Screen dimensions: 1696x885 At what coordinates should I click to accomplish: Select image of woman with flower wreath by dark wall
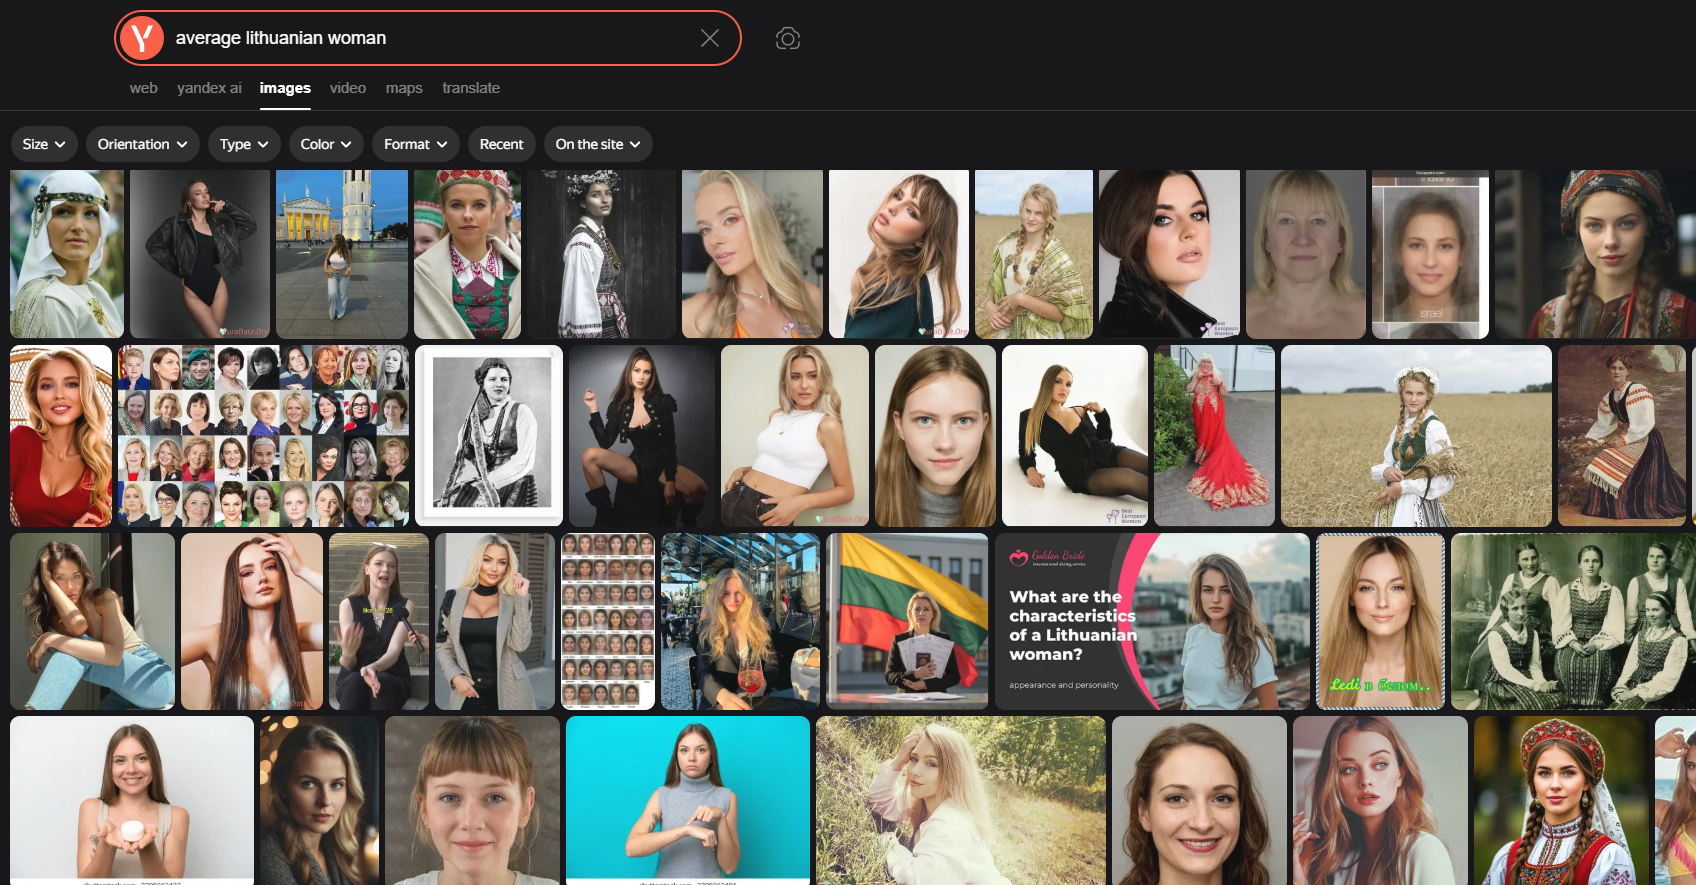pos(601,254)
